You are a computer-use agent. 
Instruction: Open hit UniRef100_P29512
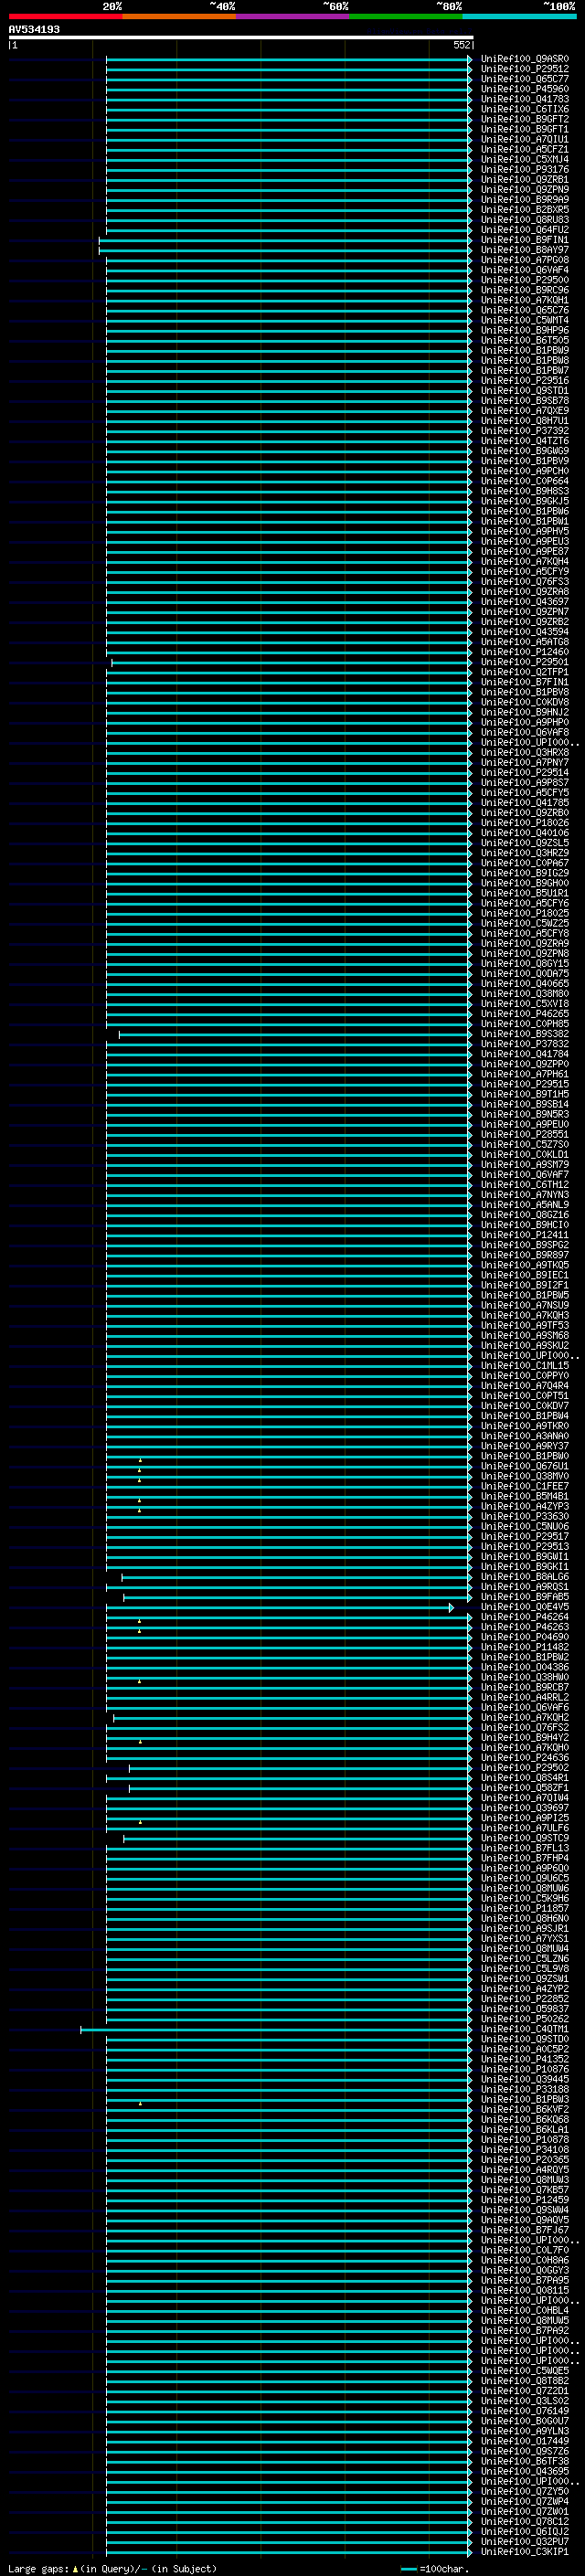[525, 69]
